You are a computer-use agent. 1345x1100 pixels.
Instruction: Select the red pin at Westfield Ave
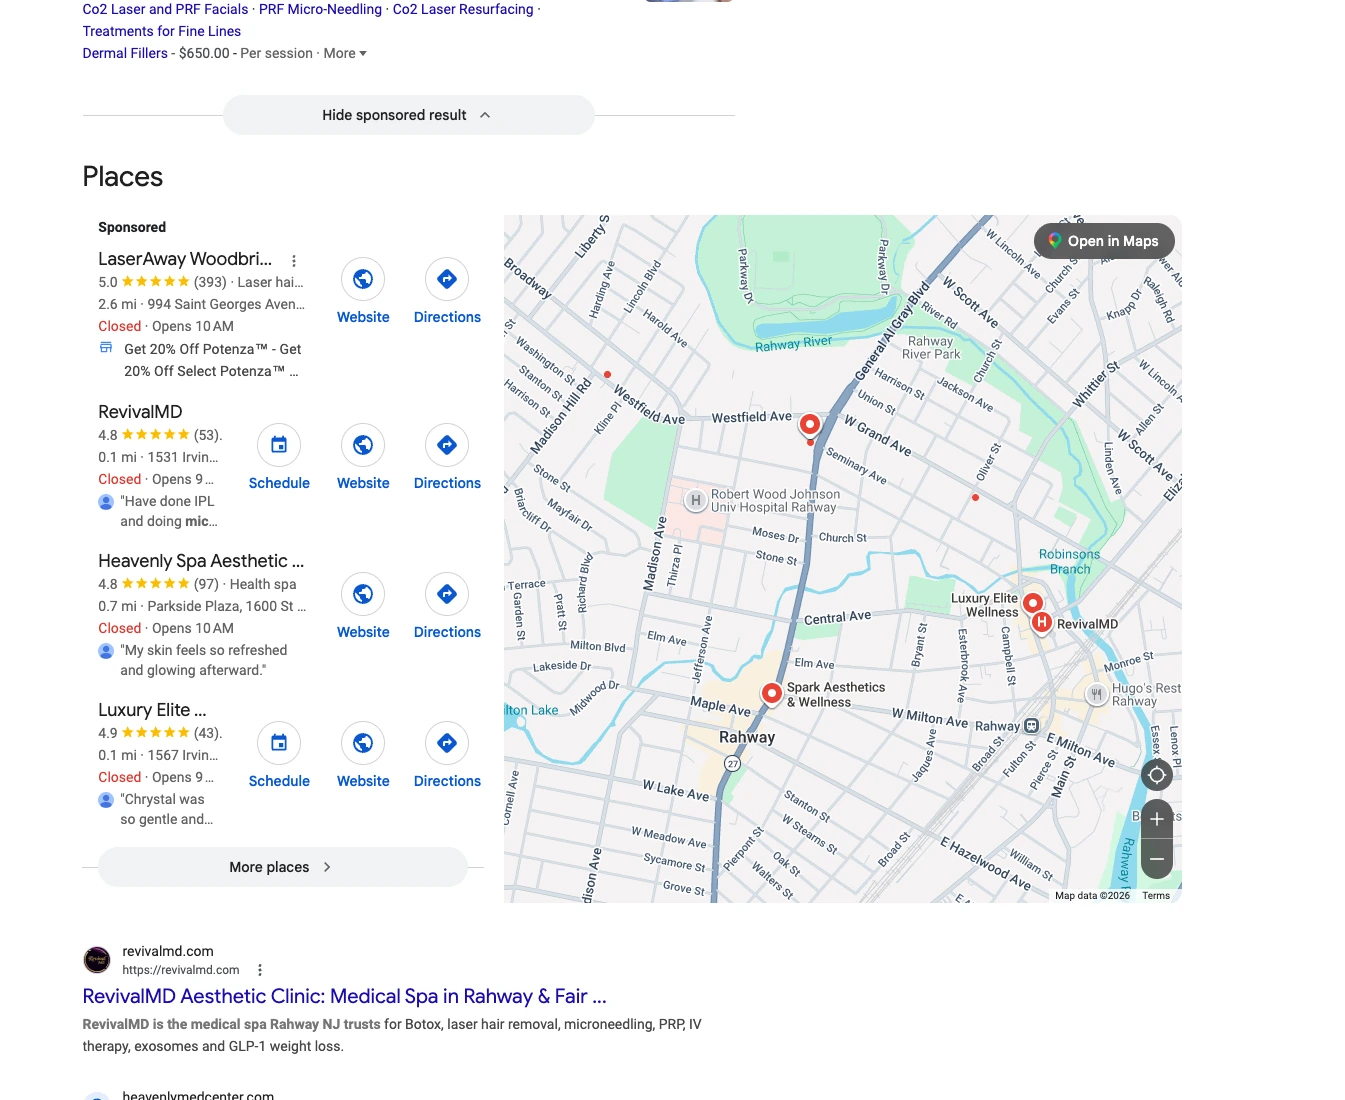(810, 426)
